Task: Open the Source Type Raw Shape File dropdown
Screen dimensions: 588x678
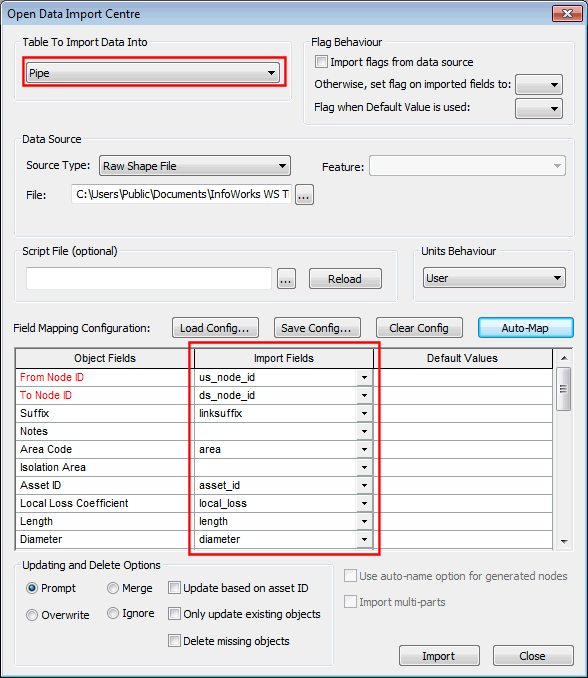Action: (x=195, y=166)
